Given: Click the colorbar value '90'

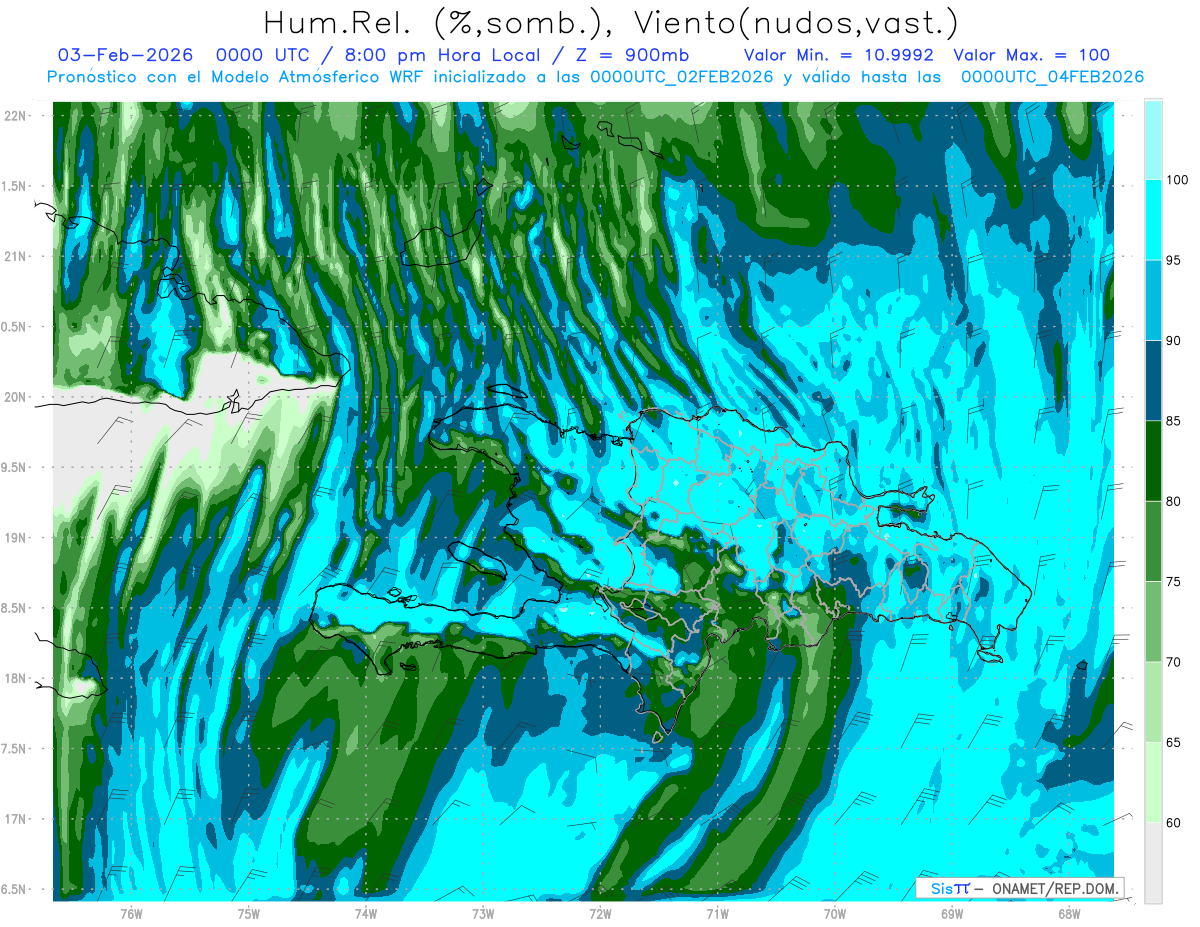Looking at the screenshot, I should (1174, 341).
